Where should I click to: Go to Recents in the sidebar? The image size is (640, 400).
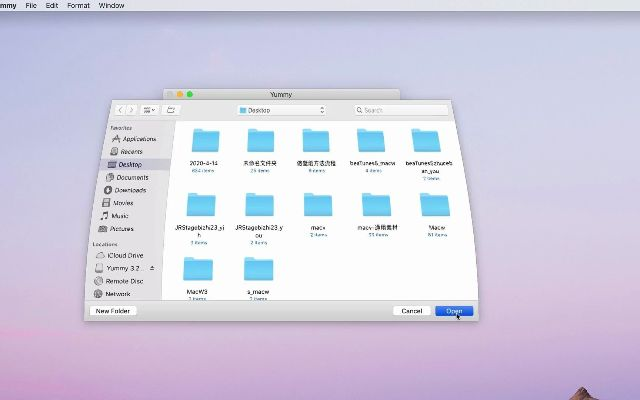pyautogui.click(x=131, y=151)
